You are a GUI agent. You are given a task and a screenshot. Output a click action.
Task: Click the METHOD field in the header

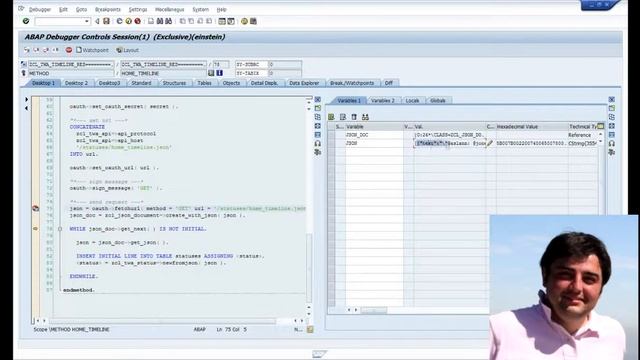point(70,73)
